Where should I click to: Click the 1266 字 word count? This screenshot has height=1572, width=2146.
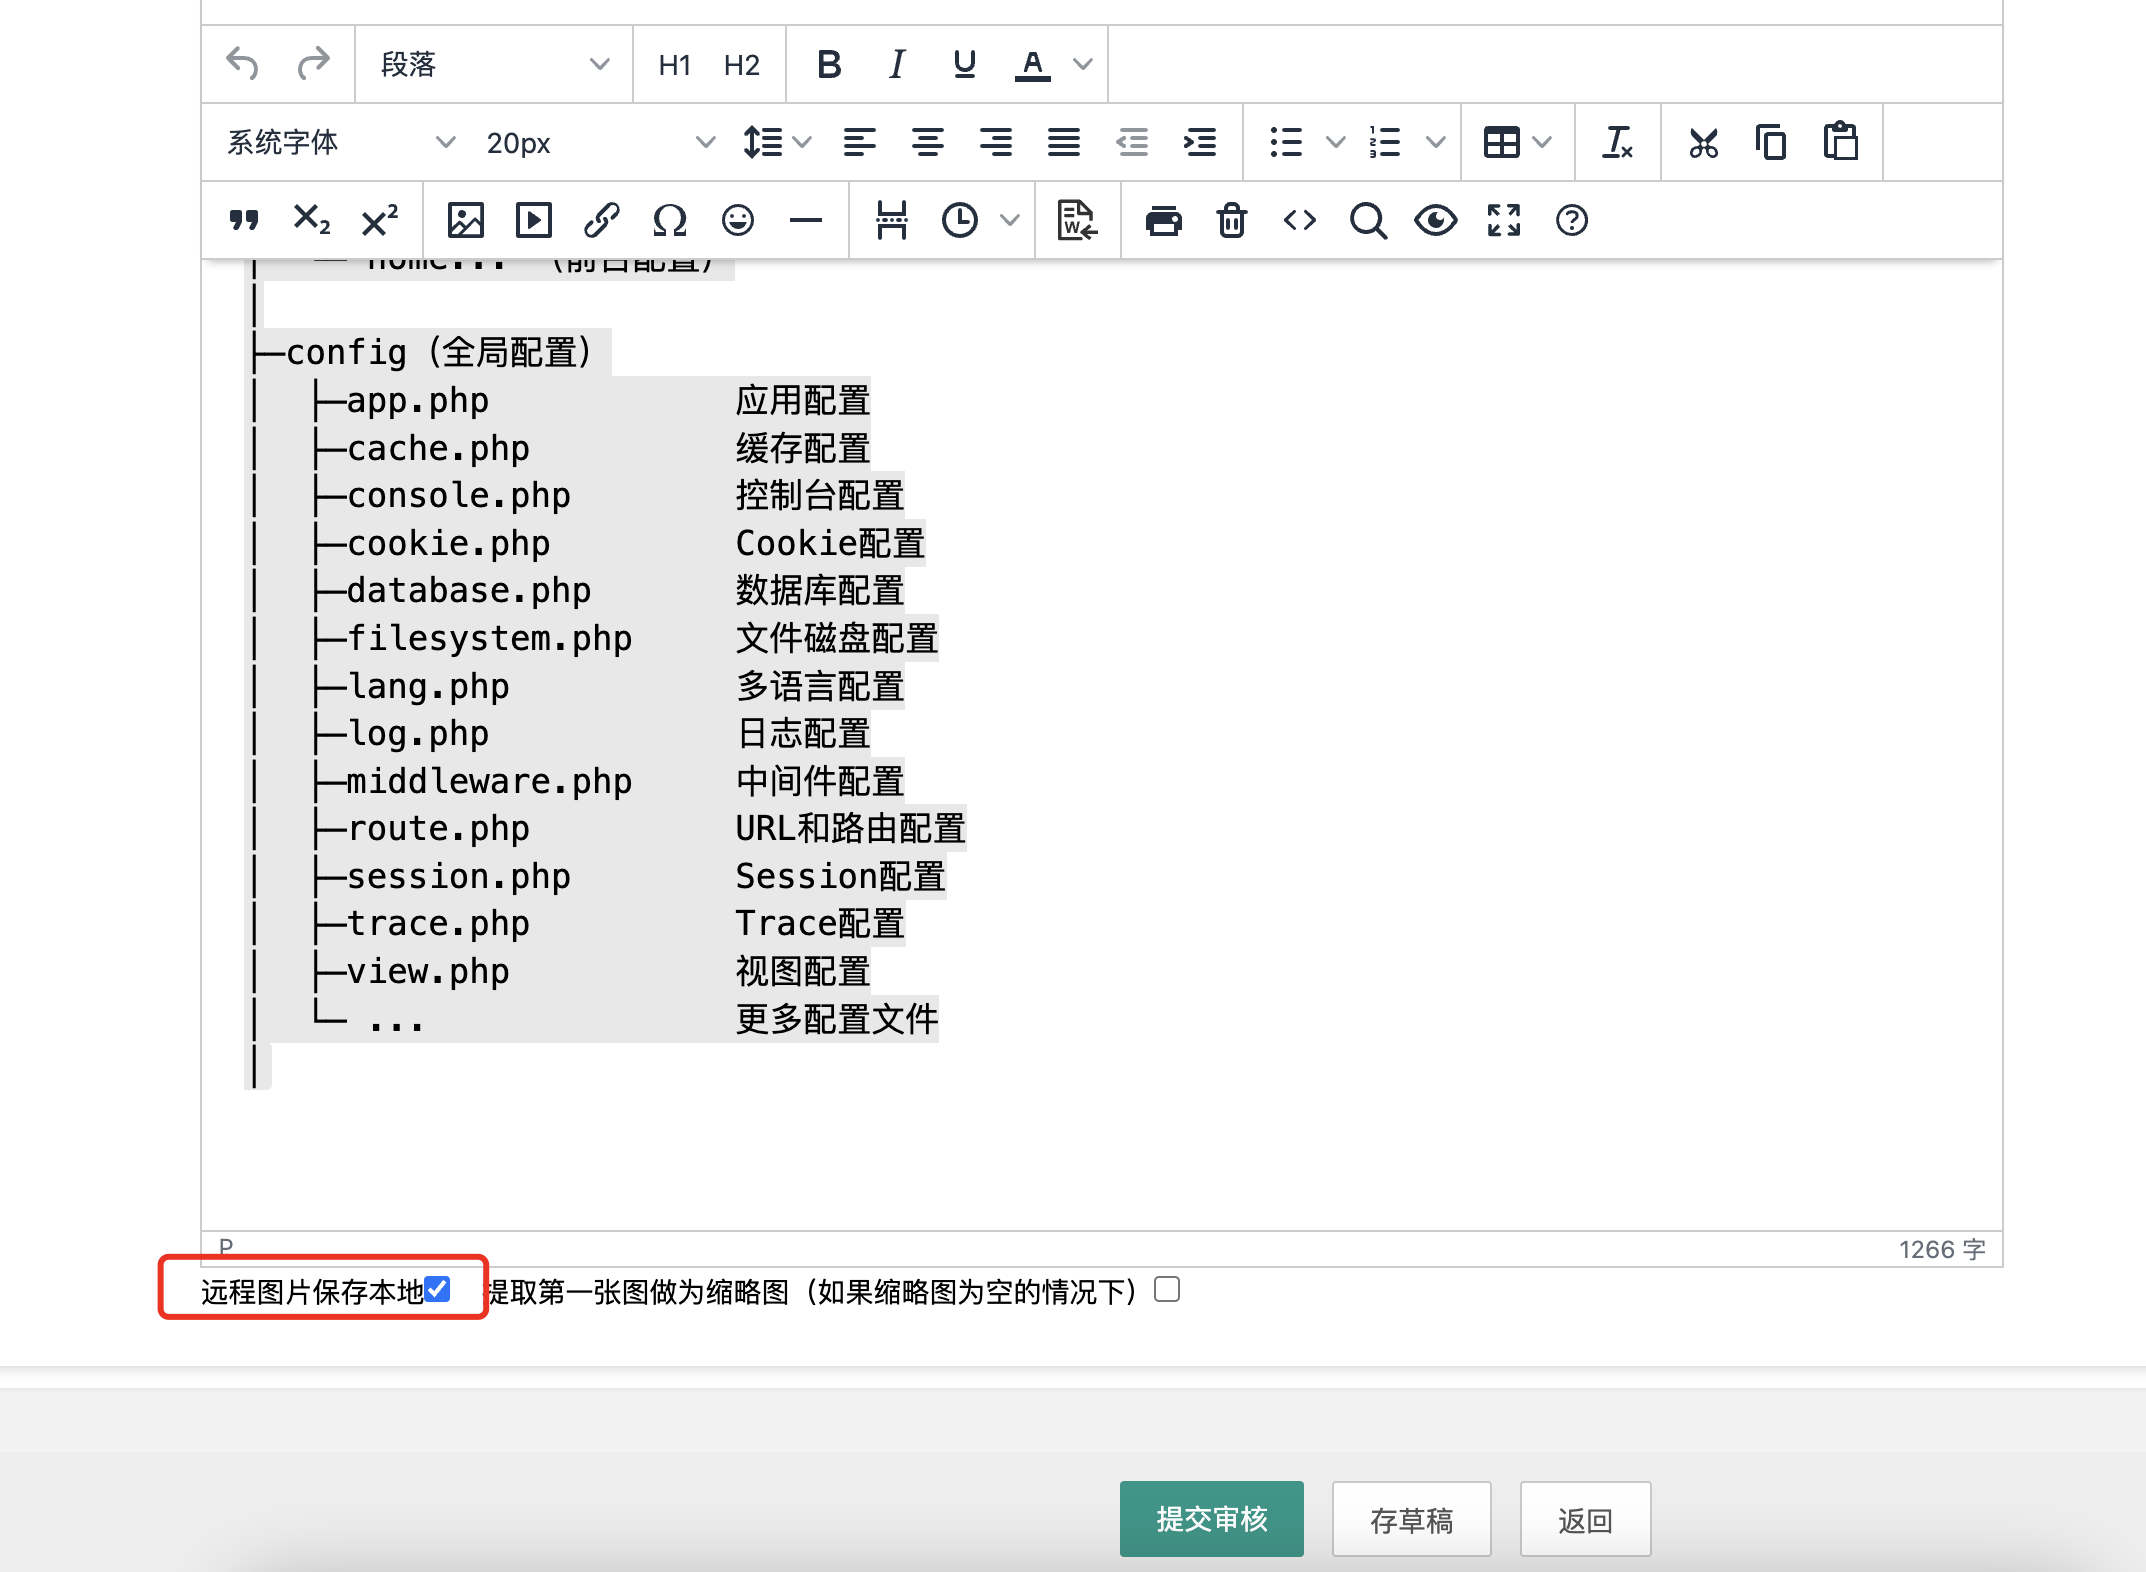coord(1942,1249)
